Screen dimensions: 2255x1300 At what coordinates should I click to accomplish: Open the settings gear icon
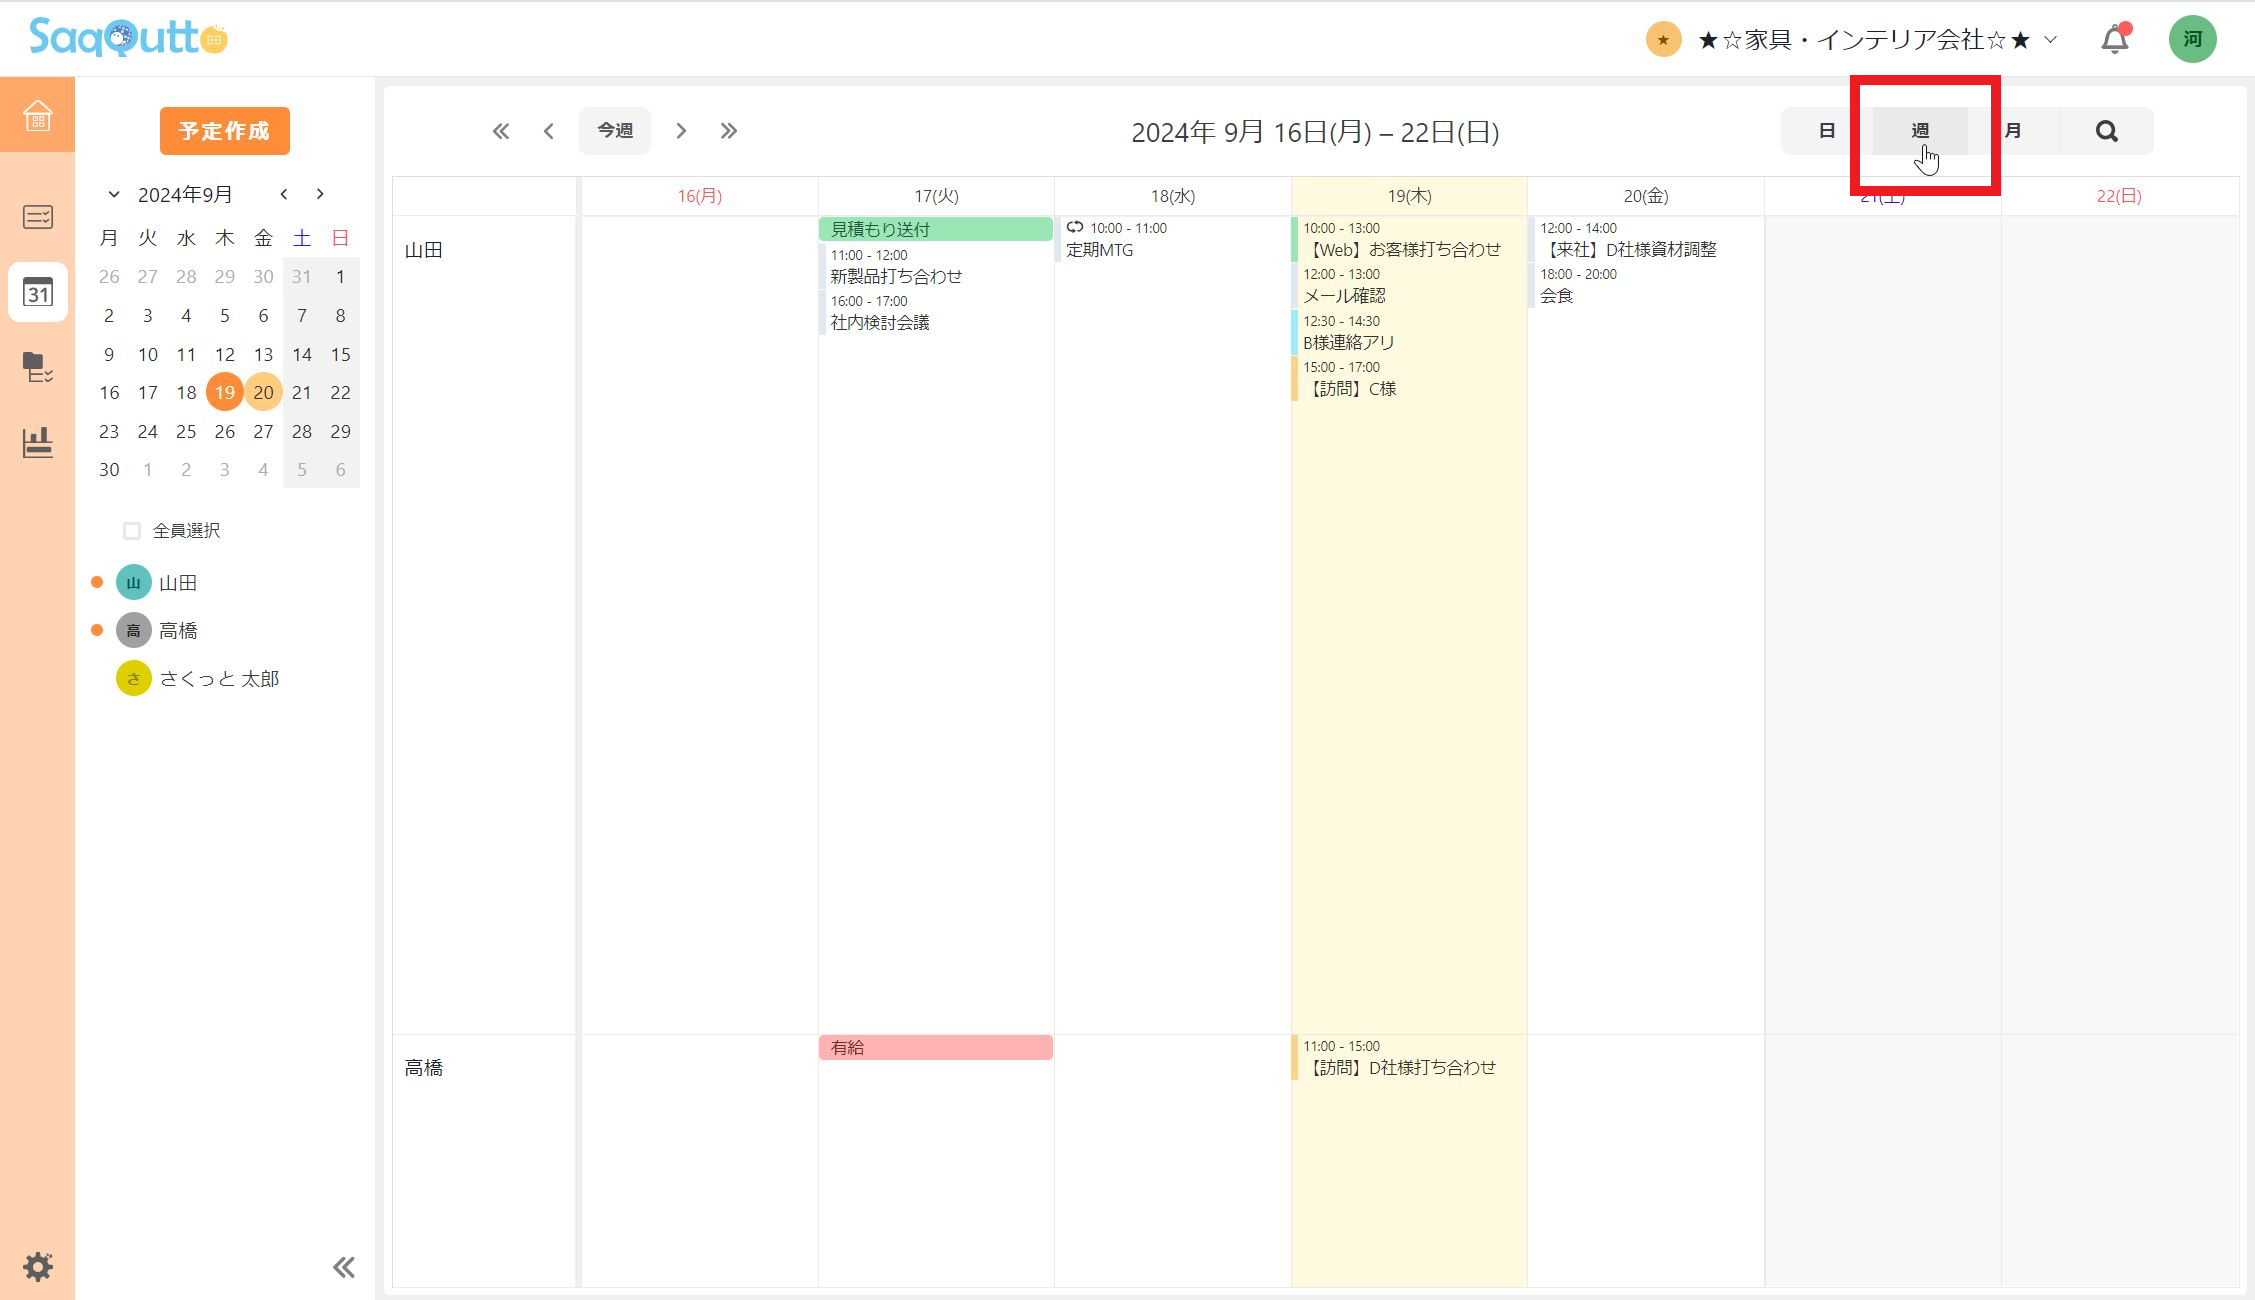point(38,1266)
